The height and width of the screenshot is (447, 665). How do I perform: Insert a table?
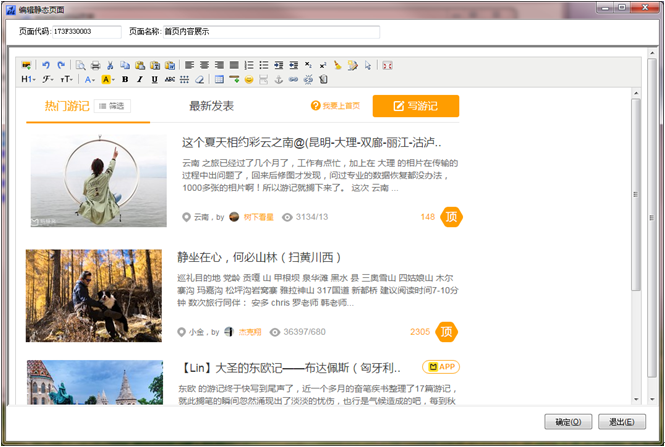click(219, 79)
